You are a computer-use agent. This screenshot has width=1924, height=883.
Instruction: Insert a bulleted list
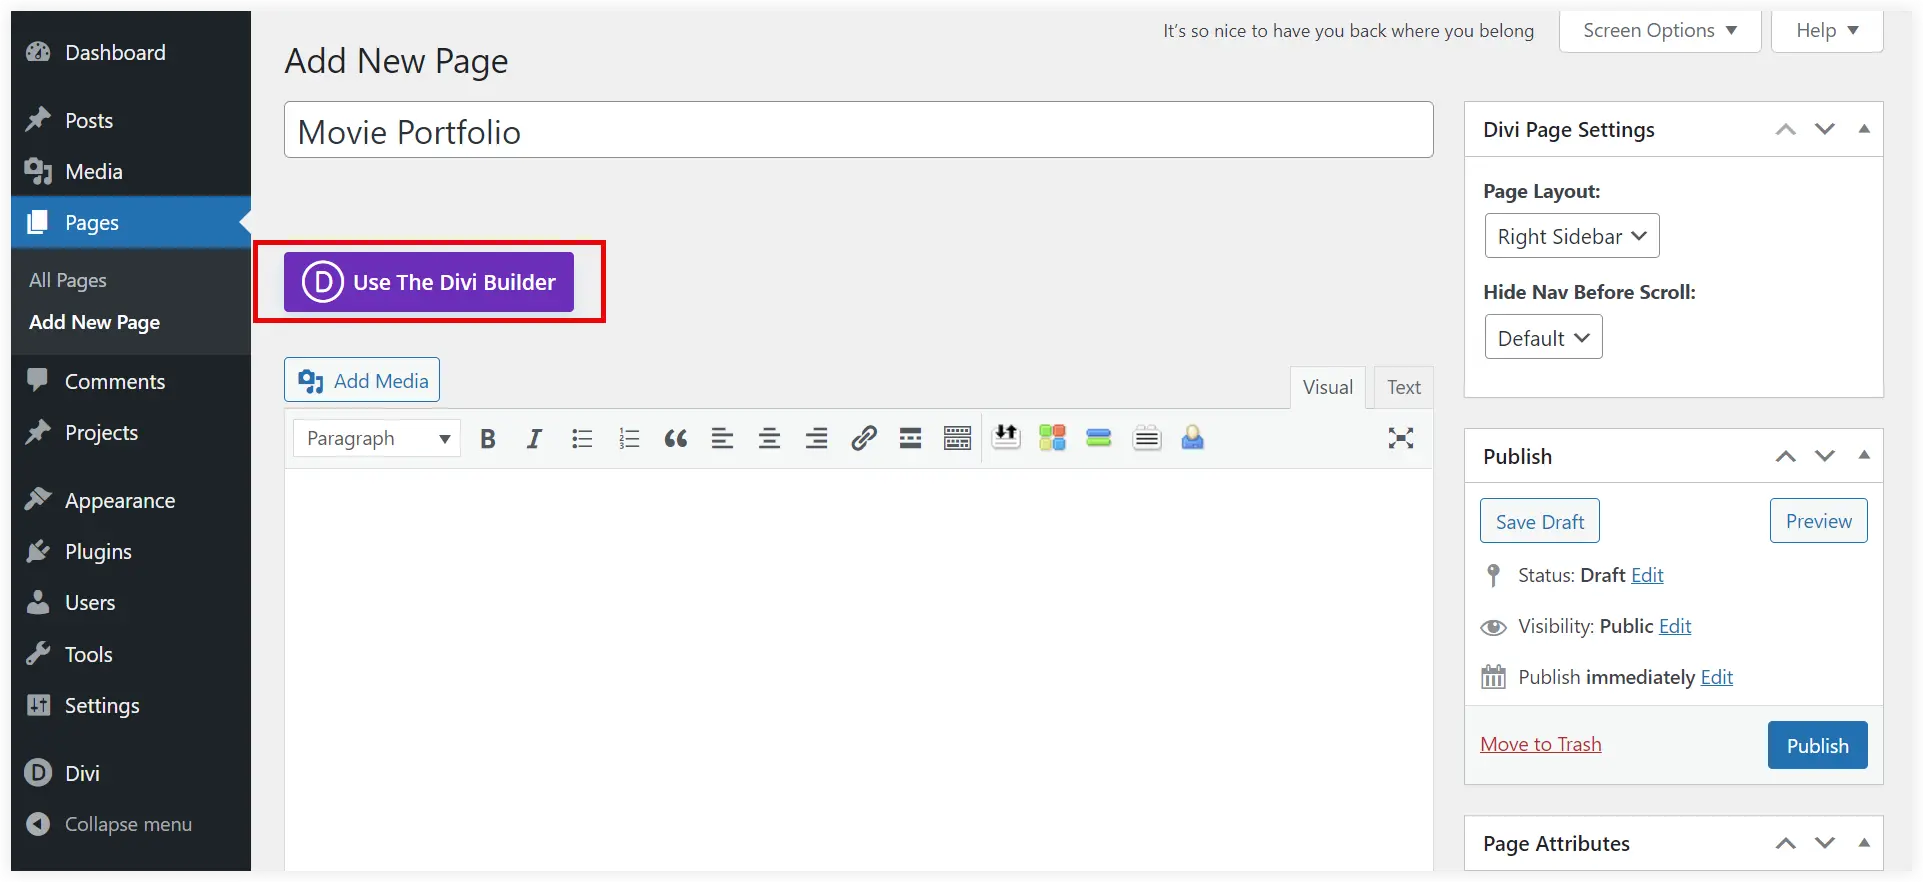pyautogui.click(x=582, y=438)
